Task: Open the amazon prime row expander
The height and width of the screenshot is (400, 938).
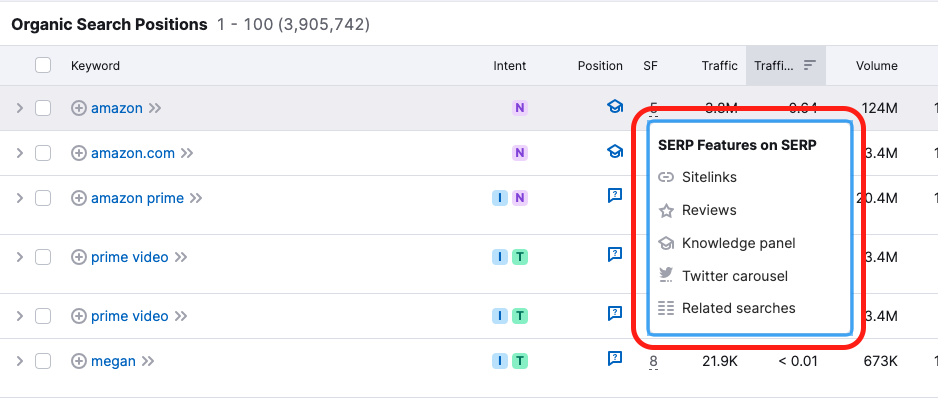Action: 20,198
